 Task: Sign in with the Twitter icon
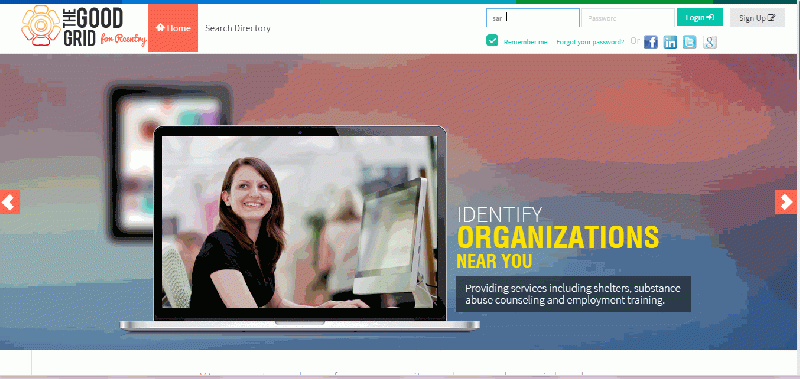[x=690, y=42]
